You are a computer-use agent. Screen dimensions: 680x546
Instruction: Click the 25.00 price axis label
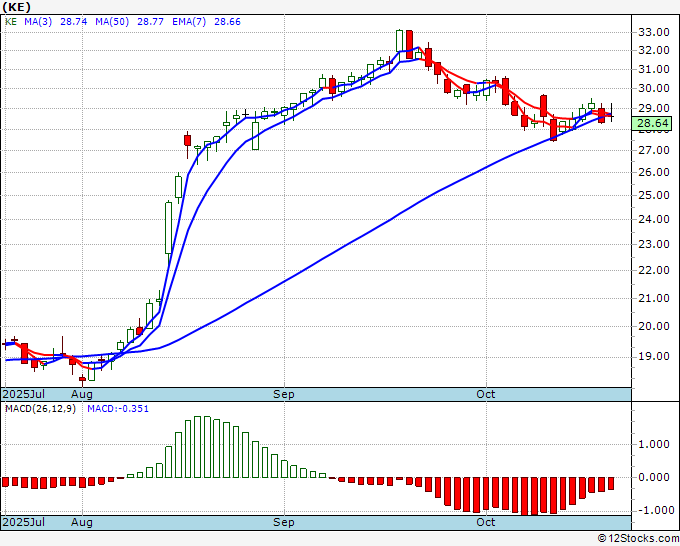pos(654,195)
